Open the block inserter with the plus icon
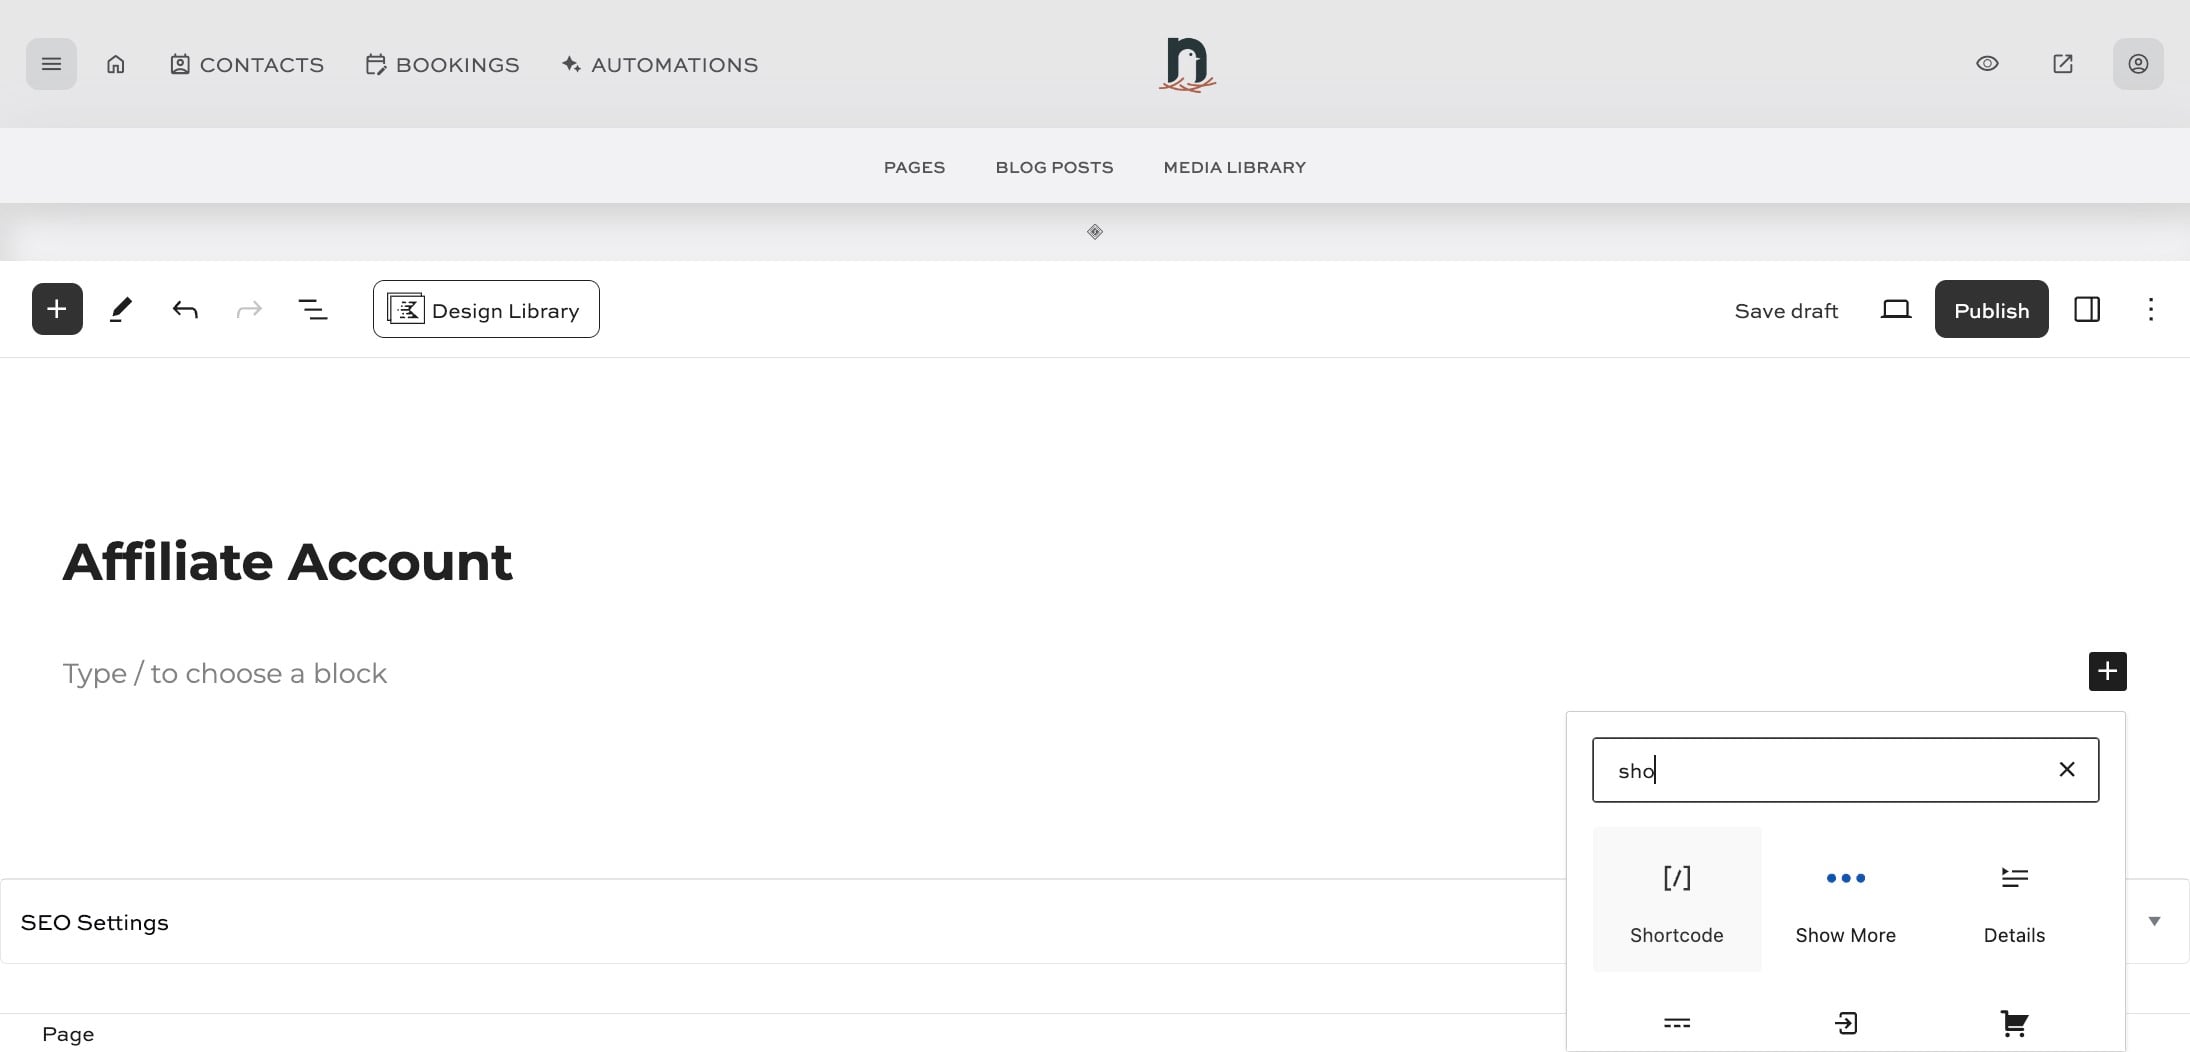This screenshot has height=1052, width=2190. (56, 308)
